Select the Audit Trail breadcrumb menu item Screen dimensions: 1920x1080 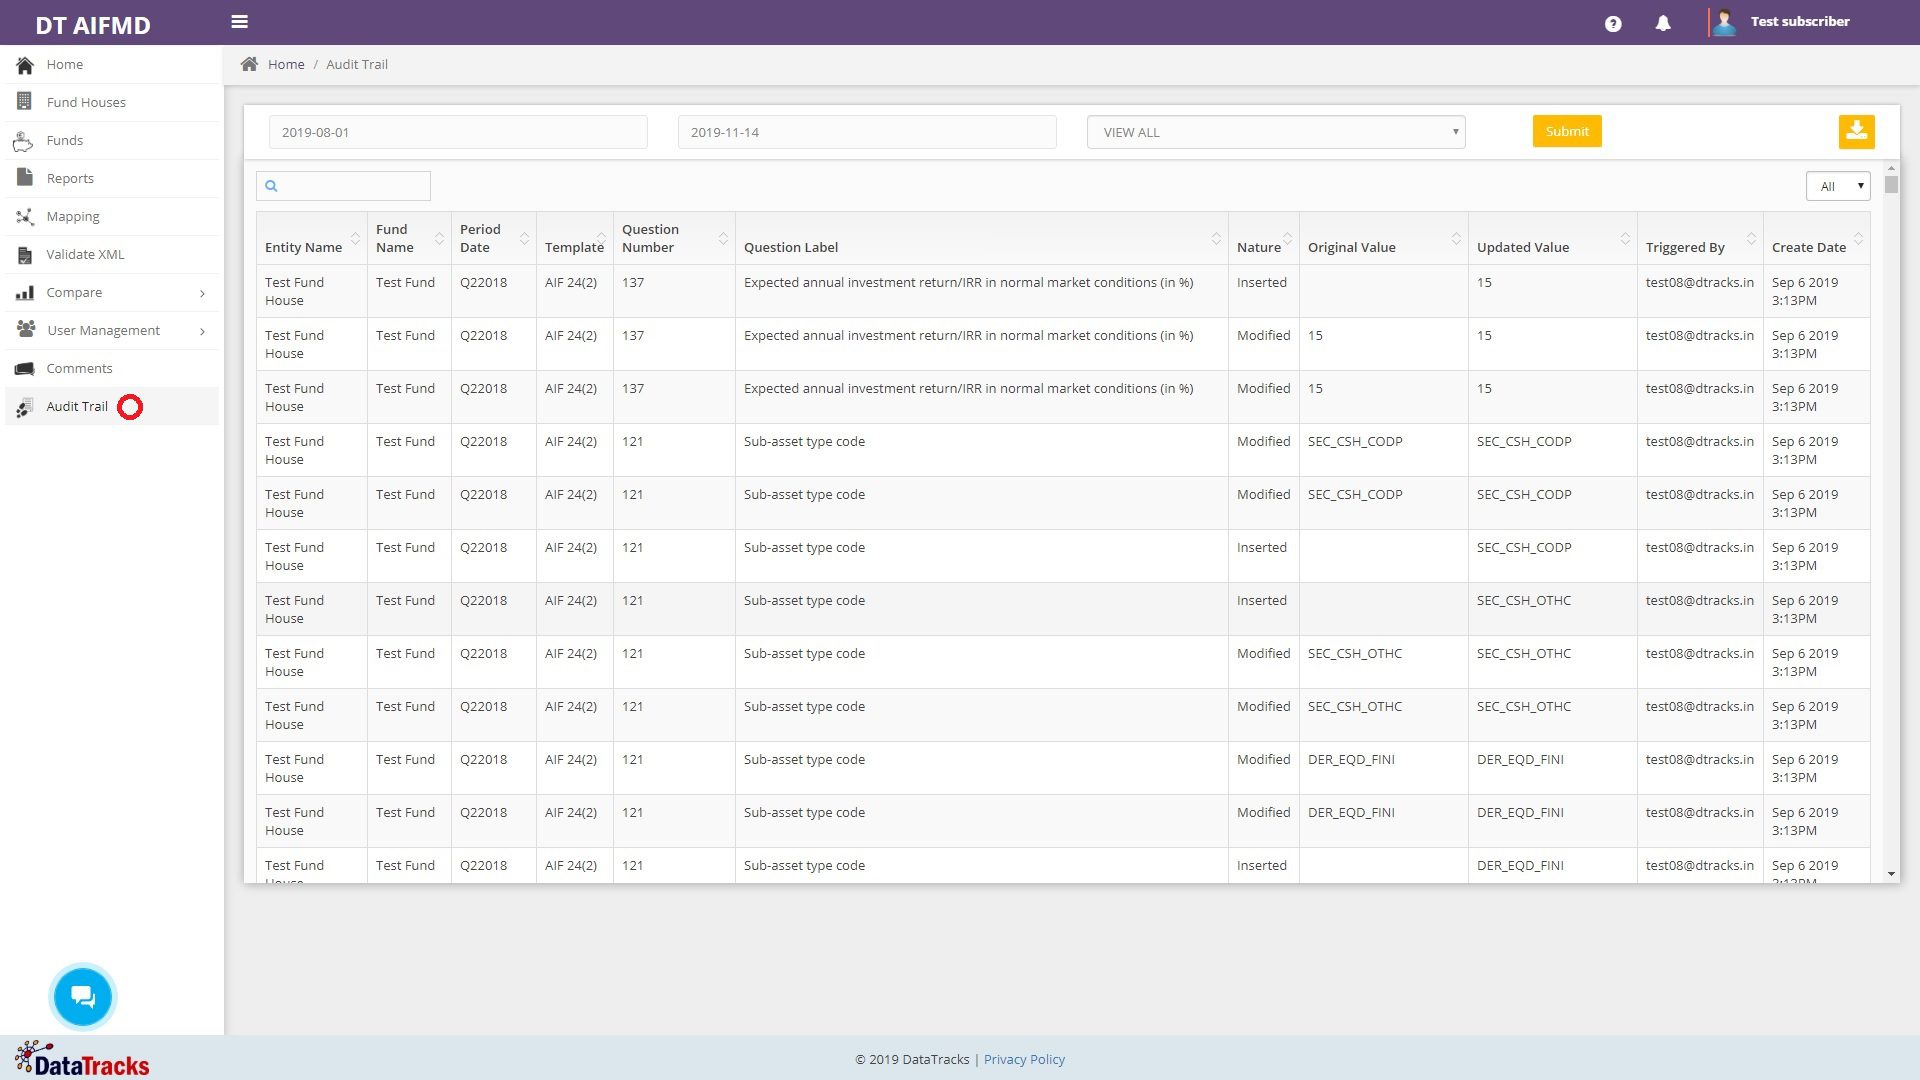point(356,63)
